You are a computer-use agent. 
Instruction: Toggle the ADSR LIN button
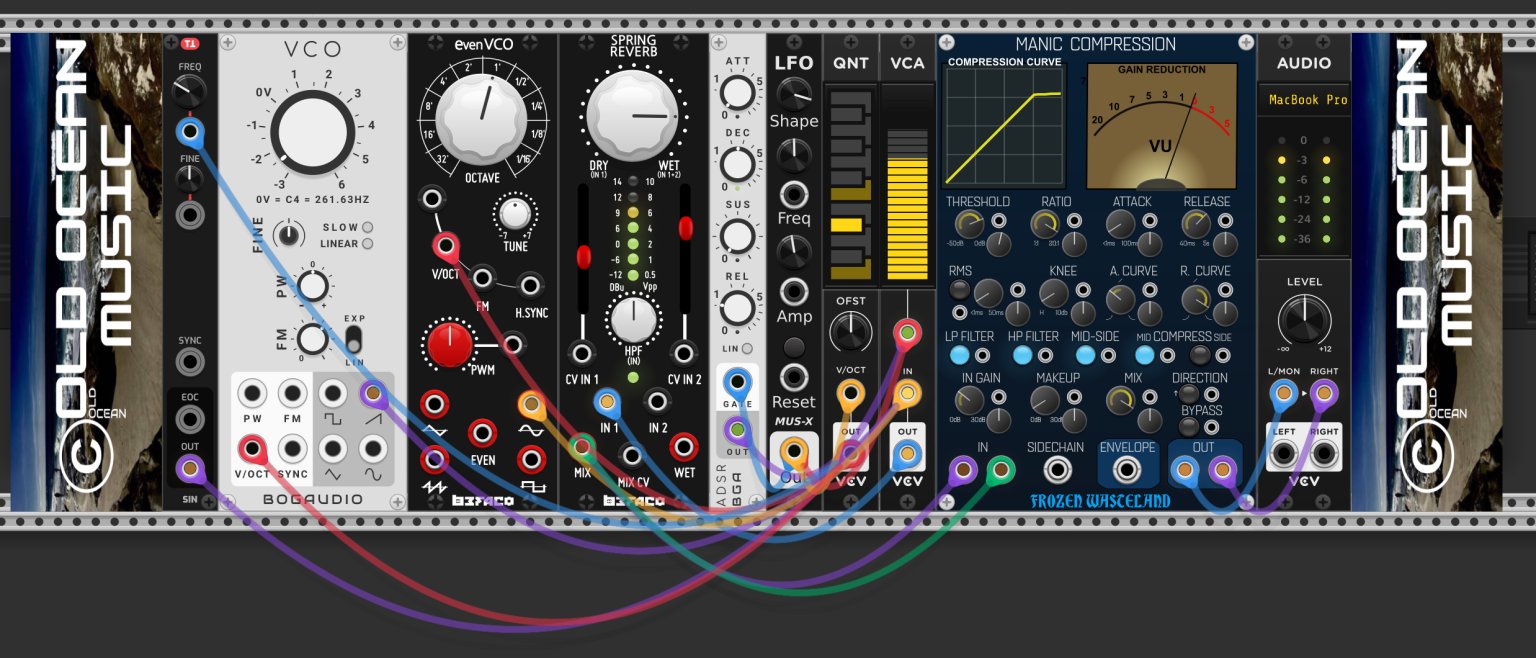pos(747,349)
